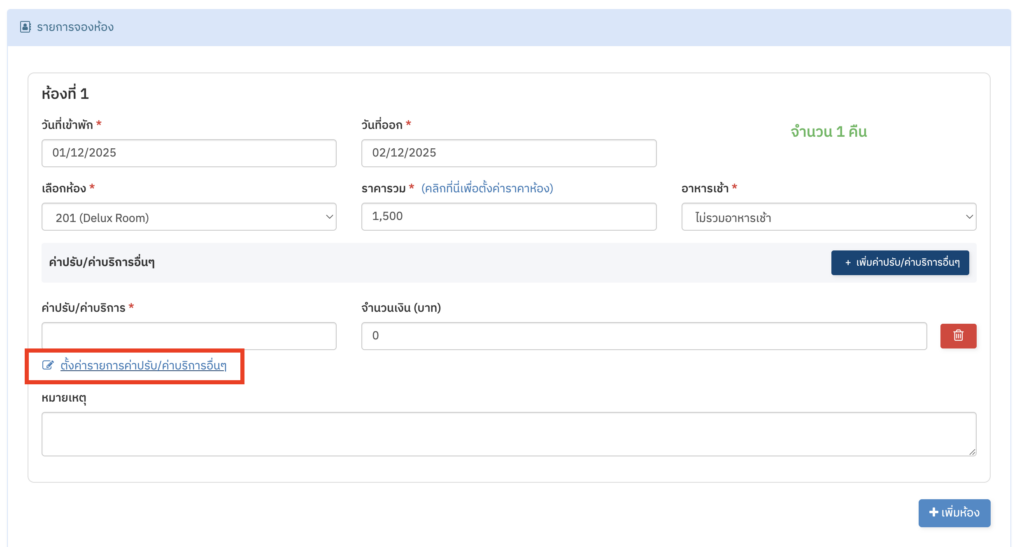
Task: Click the booking list icon beside รายการจองห้อง
Action: (x=25, y=27)
